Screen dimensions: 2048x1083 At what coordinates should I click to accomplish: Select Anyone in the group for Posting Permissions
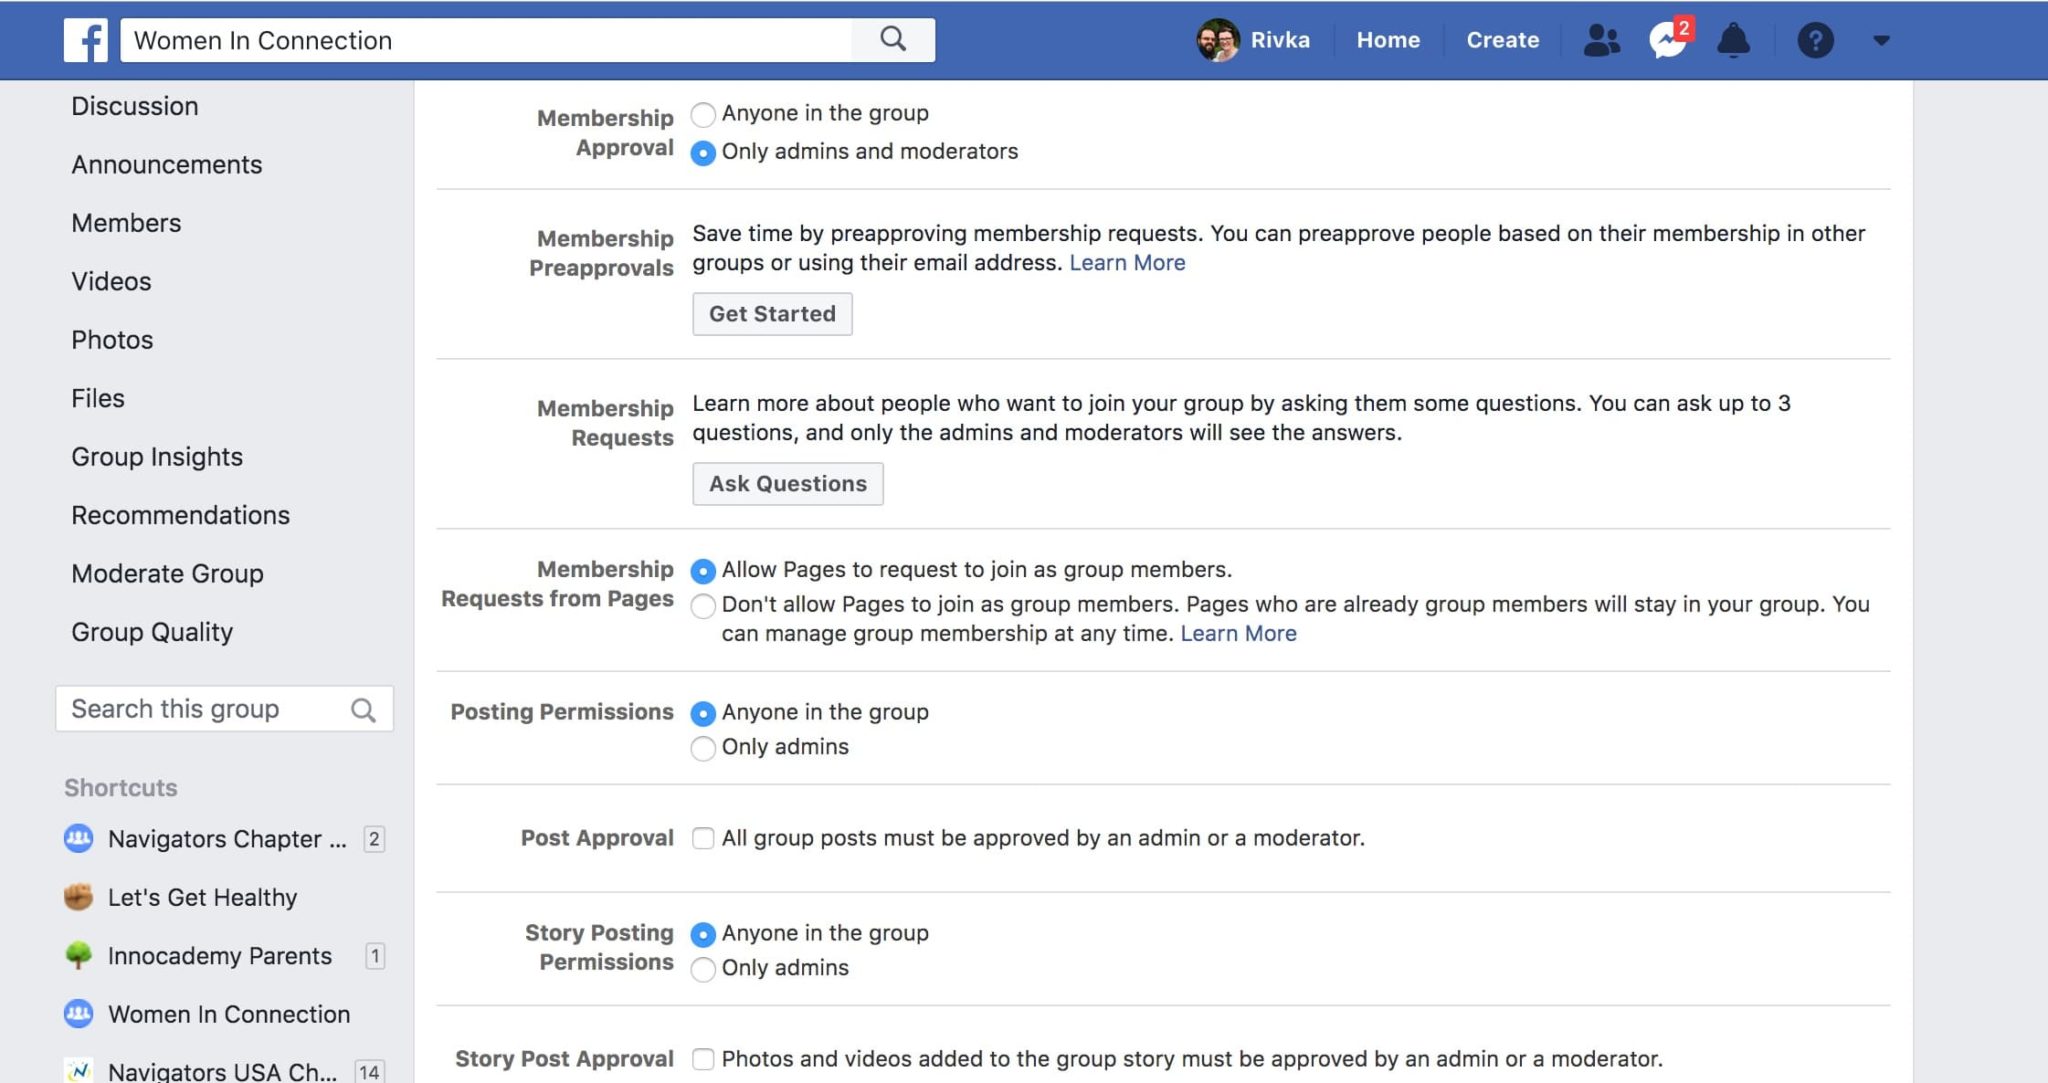703,714
